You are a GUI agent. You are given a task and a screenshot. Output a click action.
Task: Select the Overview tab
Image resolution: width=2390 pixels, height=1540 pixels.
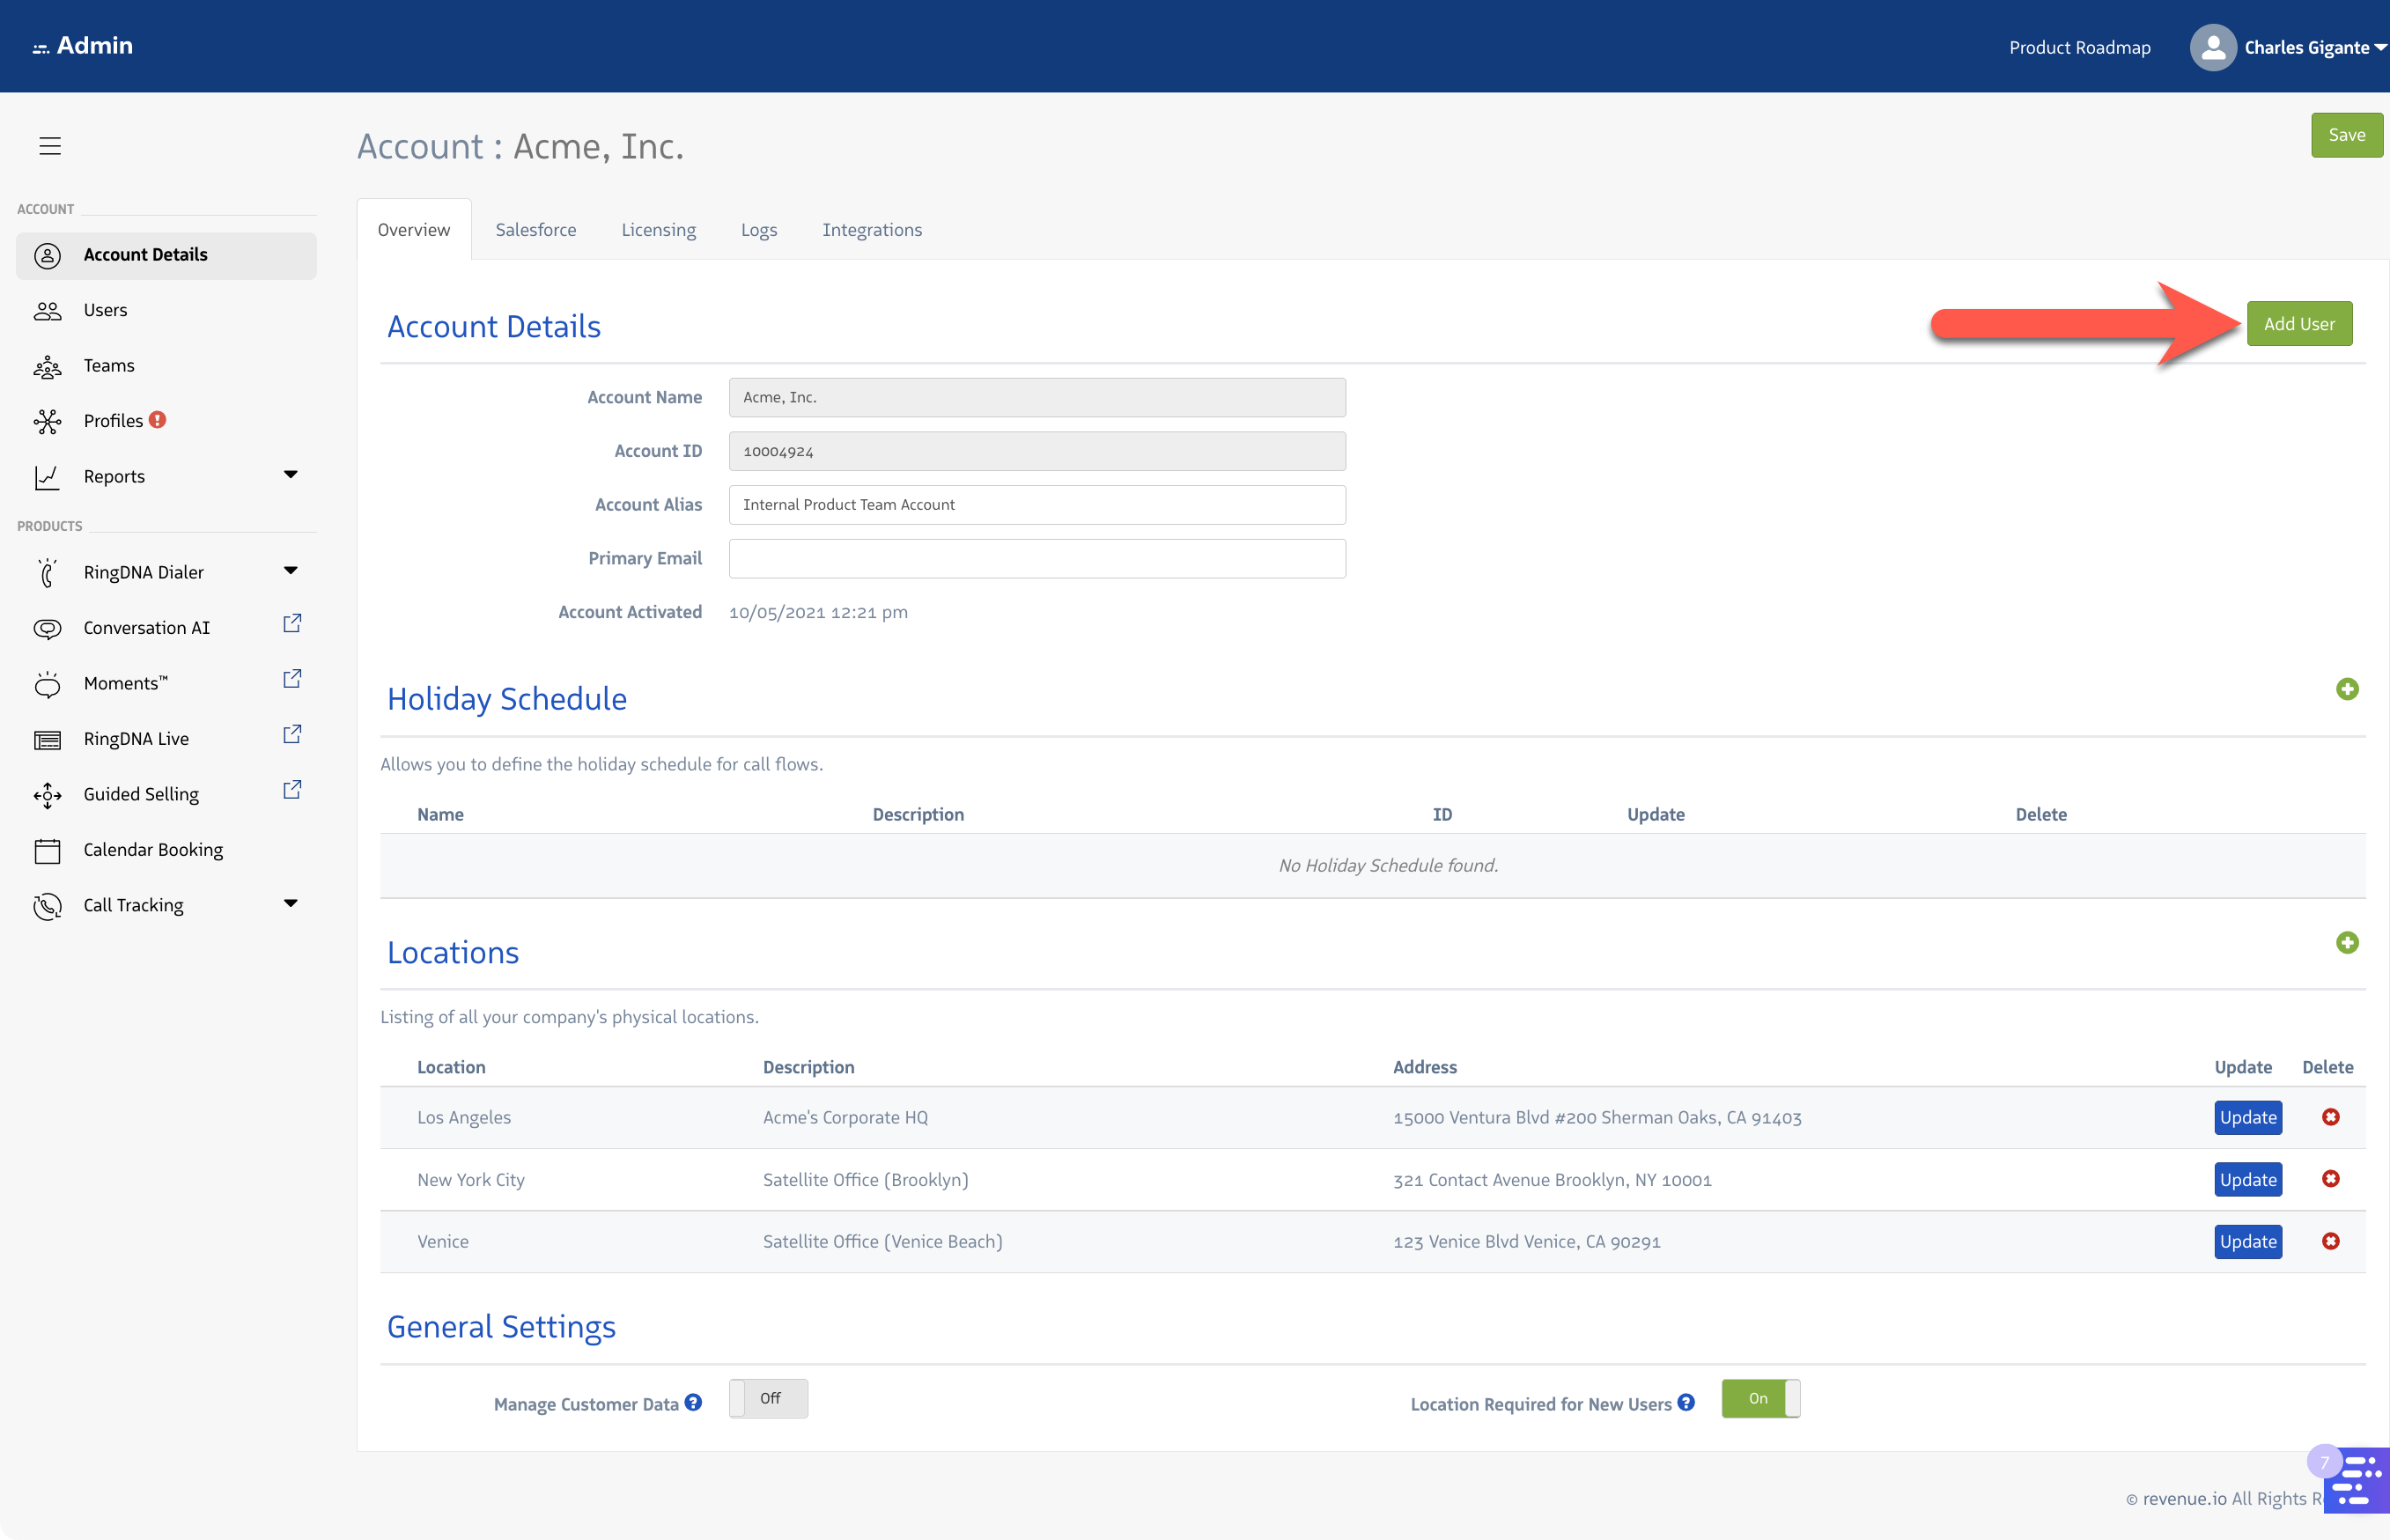(x=414, y=230)
